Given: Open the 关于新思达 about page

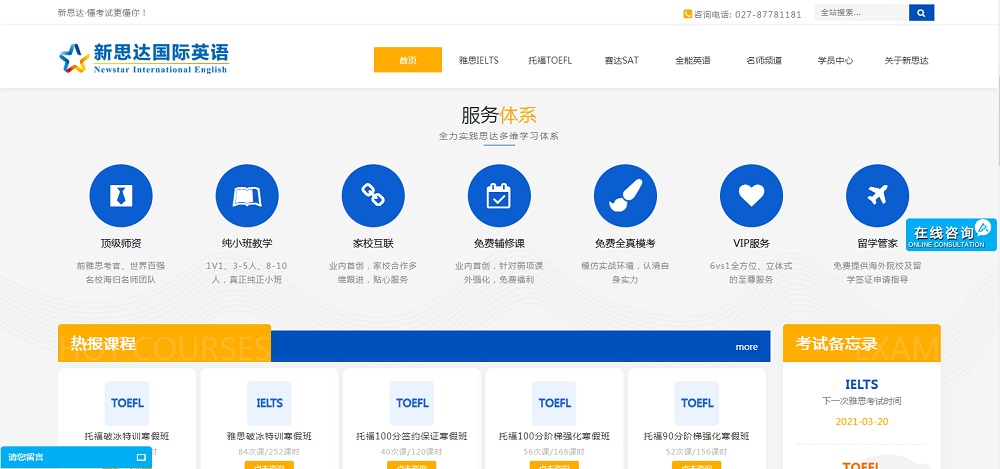Looking at the screenshot, I should click(906, 60).
